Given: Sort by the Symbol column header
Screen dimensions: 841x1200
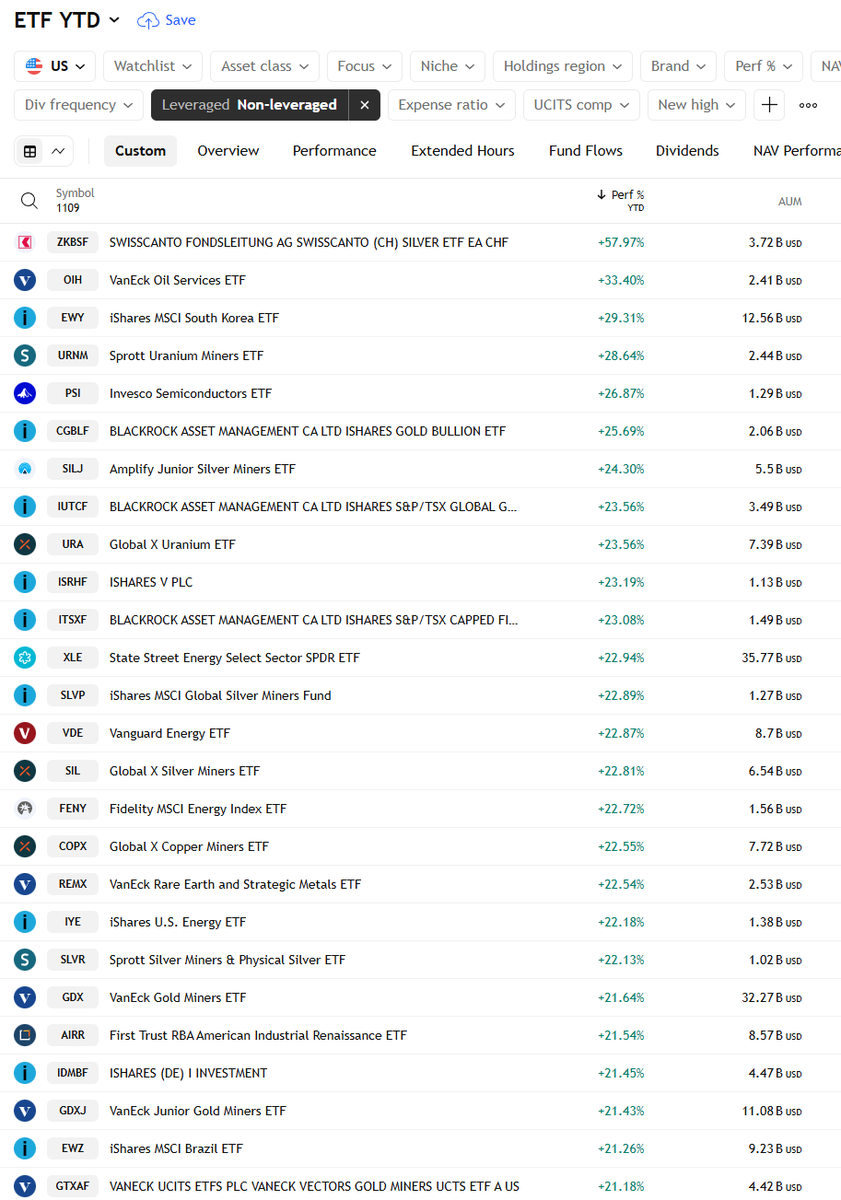Looking at the screenshot, I should coord(75,193).
